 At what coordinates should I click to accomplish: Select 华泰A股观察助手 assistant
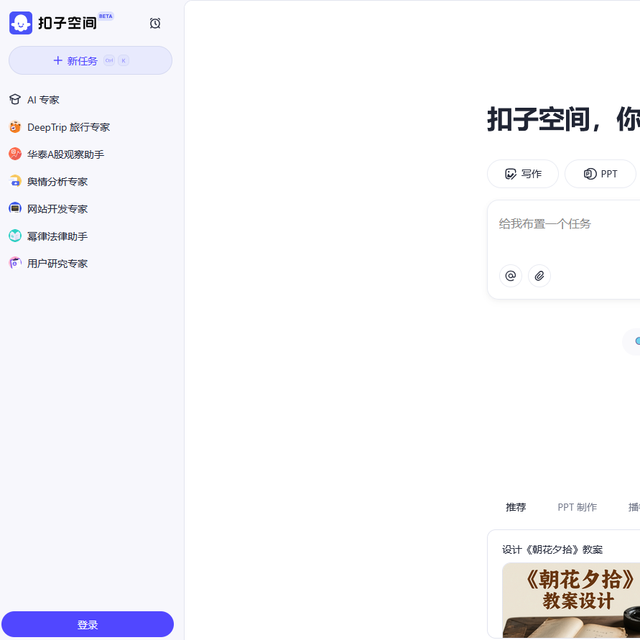(x=65, y=154)
